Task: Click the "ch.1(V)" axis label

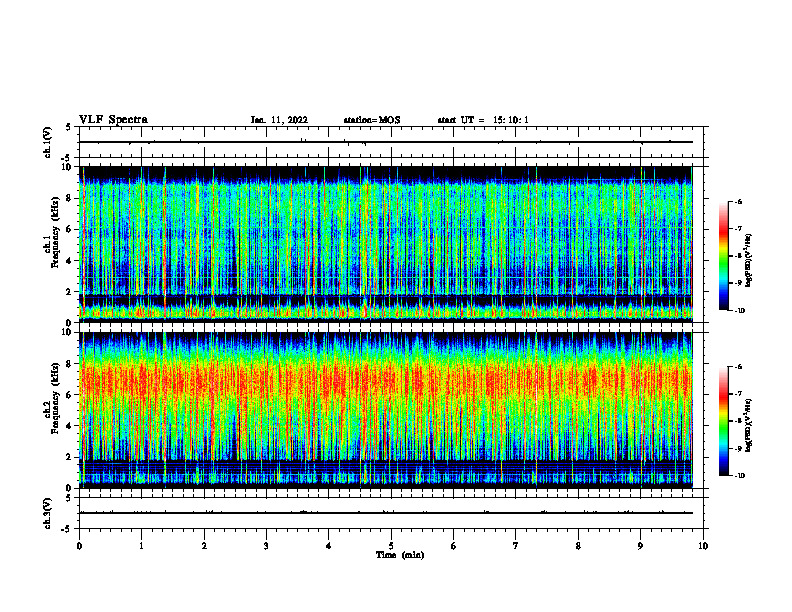Action: (47, 142)
